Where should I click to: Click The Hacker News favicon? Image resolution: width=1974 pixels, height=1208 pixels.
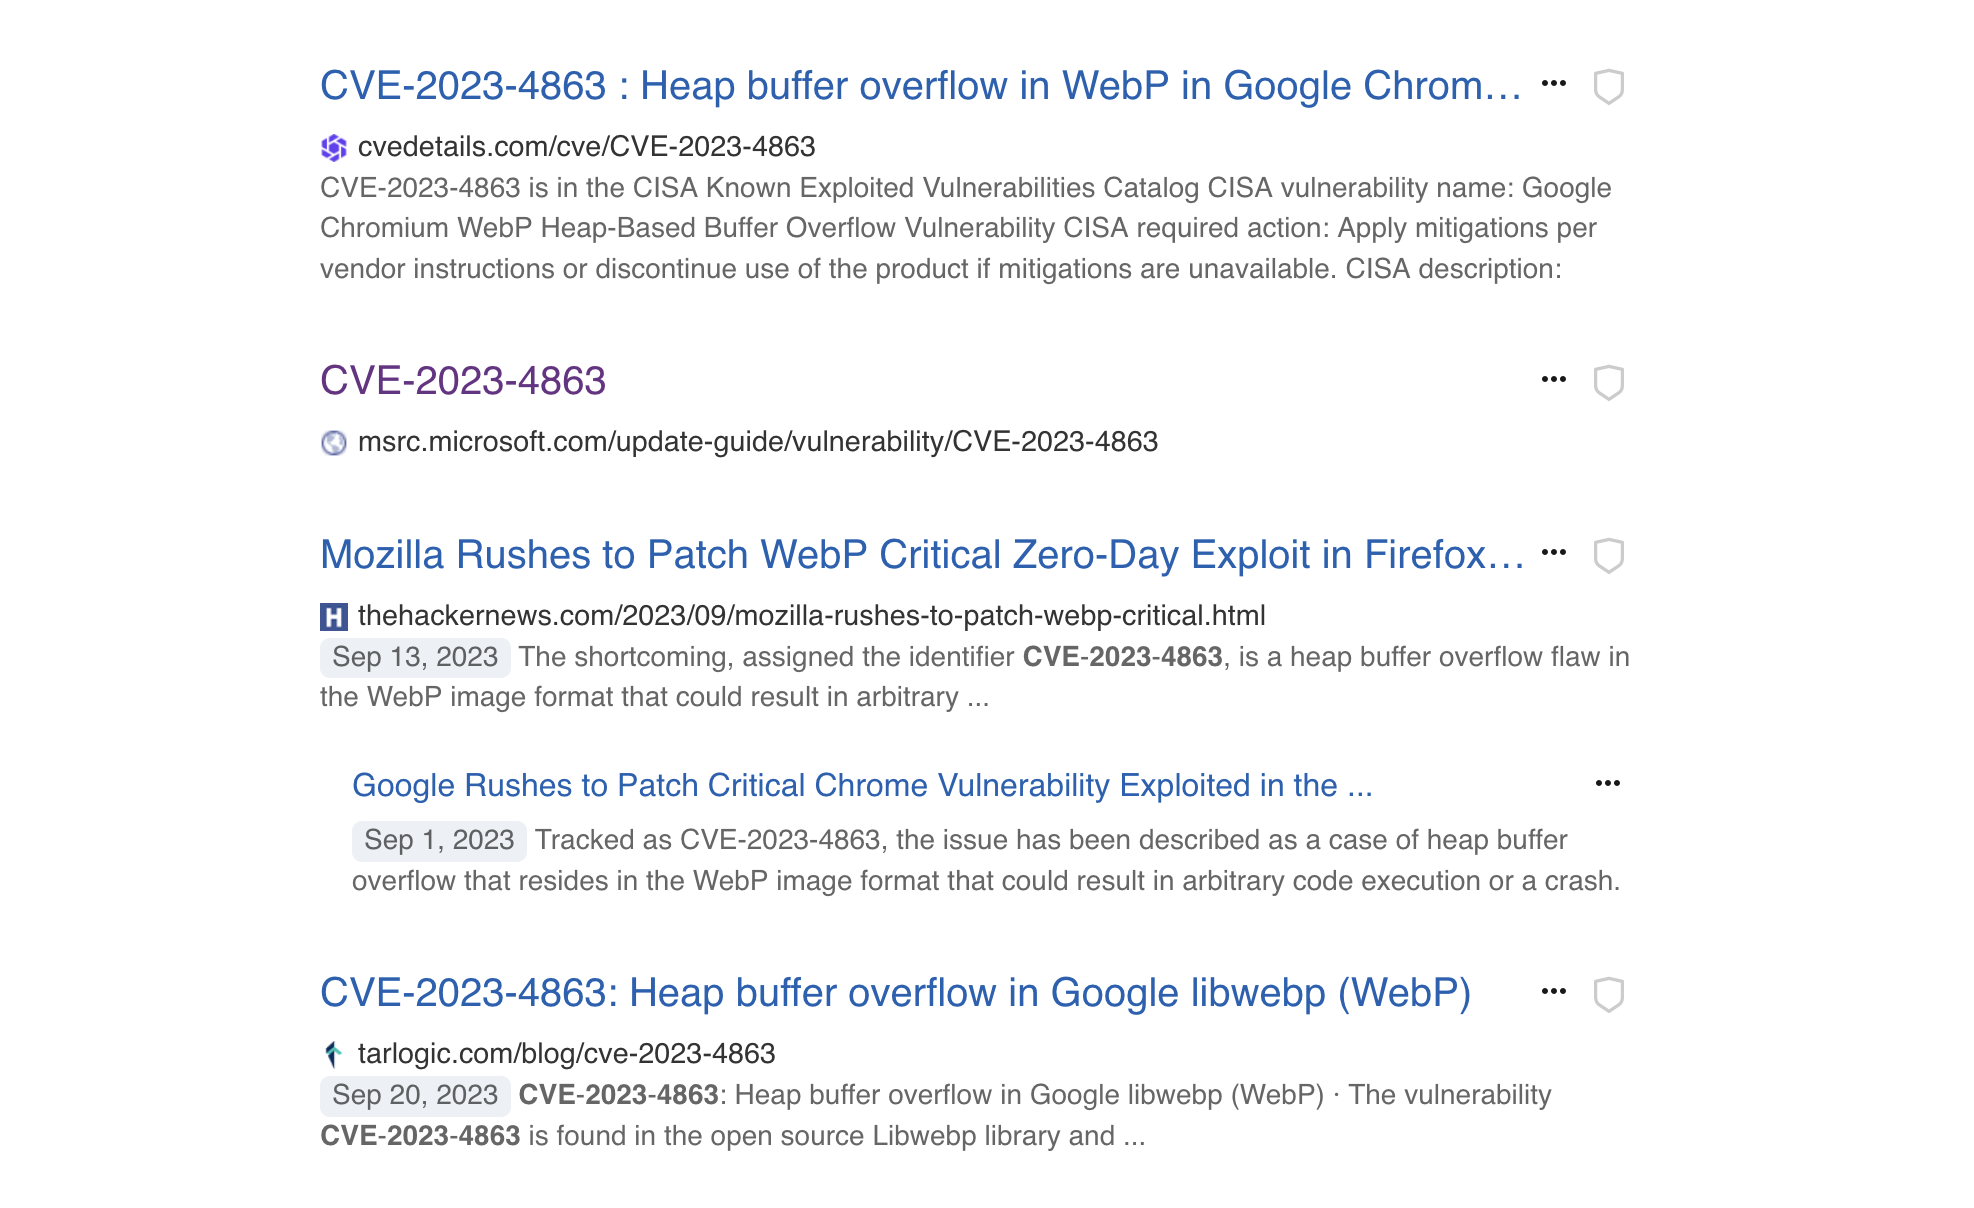(334, 616)
